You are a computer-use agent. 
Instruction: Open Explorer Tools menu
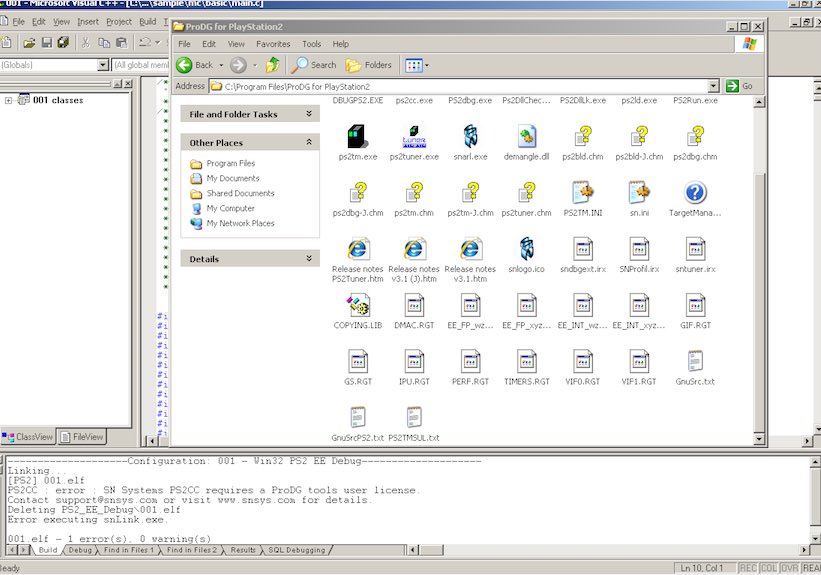312,44
